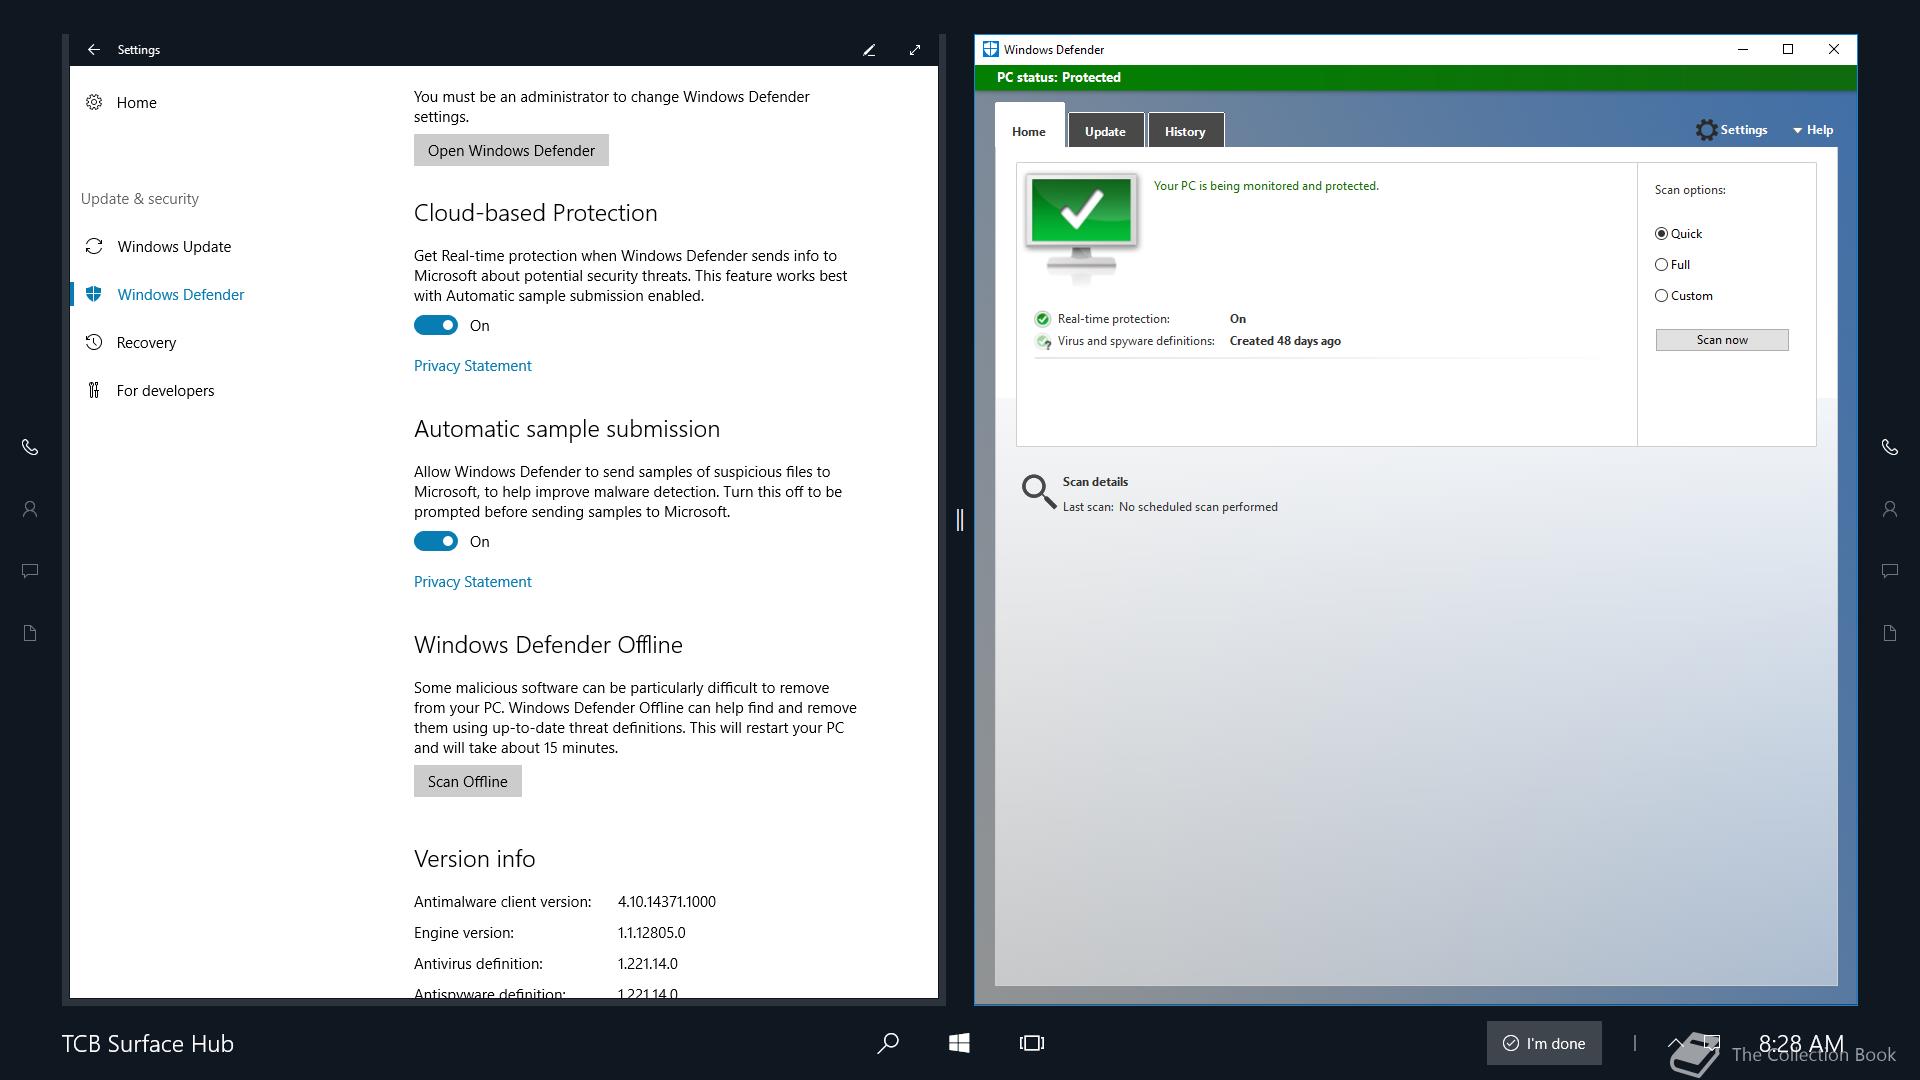Click Antimalware client version 4.10.14371.1000
This screenshot has width=1920, height=1080.
(x=667, y=901)
